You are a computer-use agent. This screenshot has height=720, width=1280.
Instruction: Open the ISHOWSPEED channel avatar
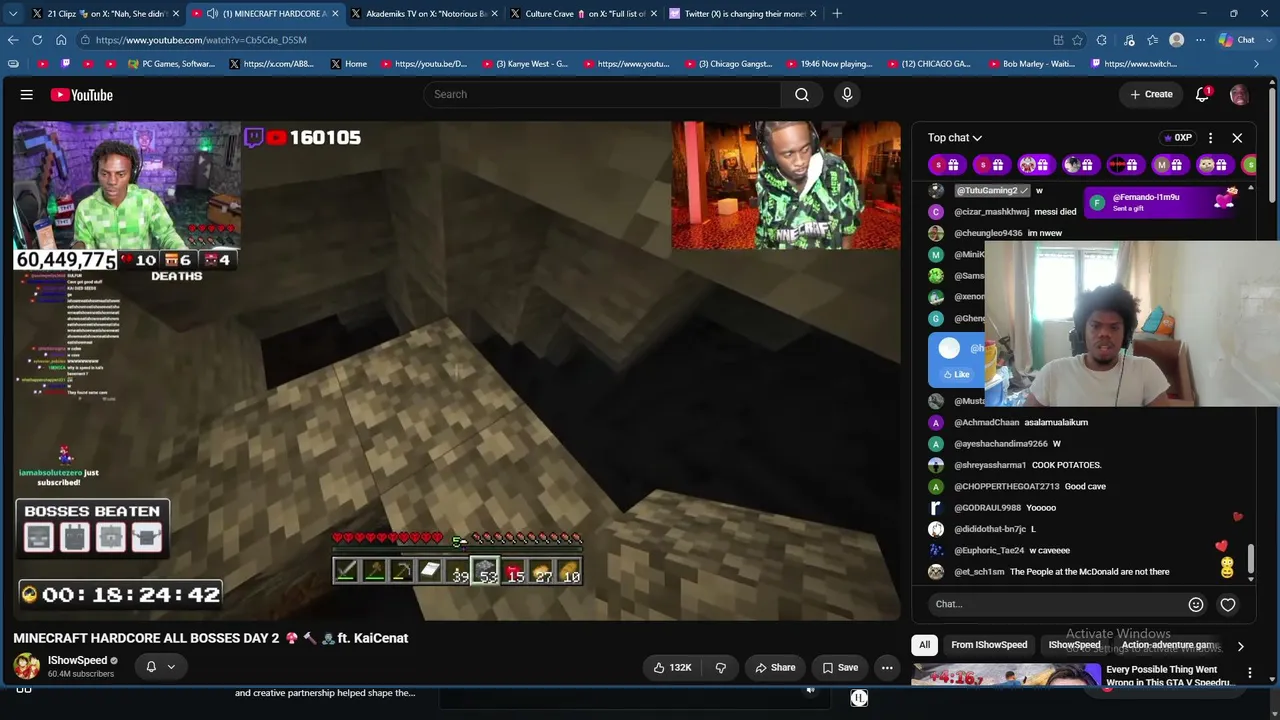point(27,666)
